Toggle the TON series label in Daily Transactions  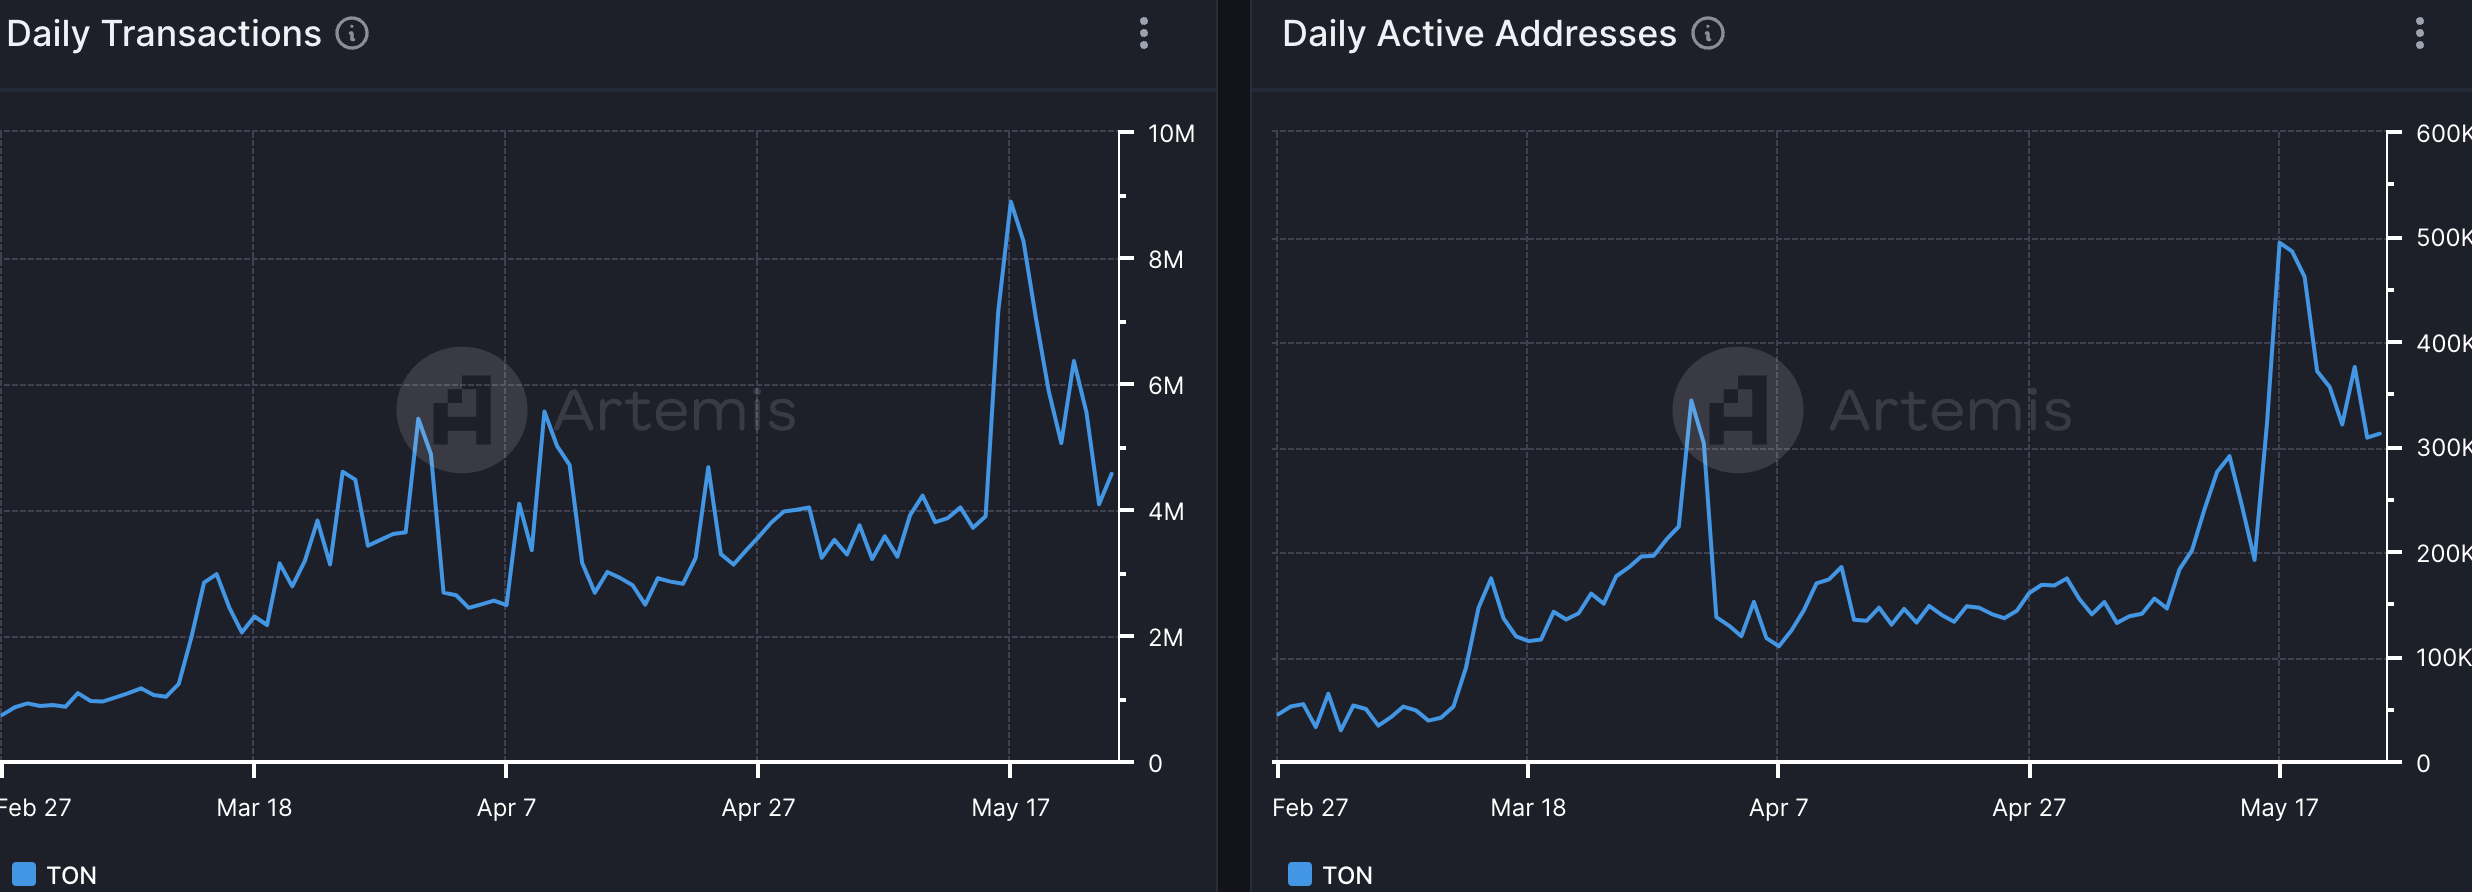pyautogui.click(x=72, y=875)
